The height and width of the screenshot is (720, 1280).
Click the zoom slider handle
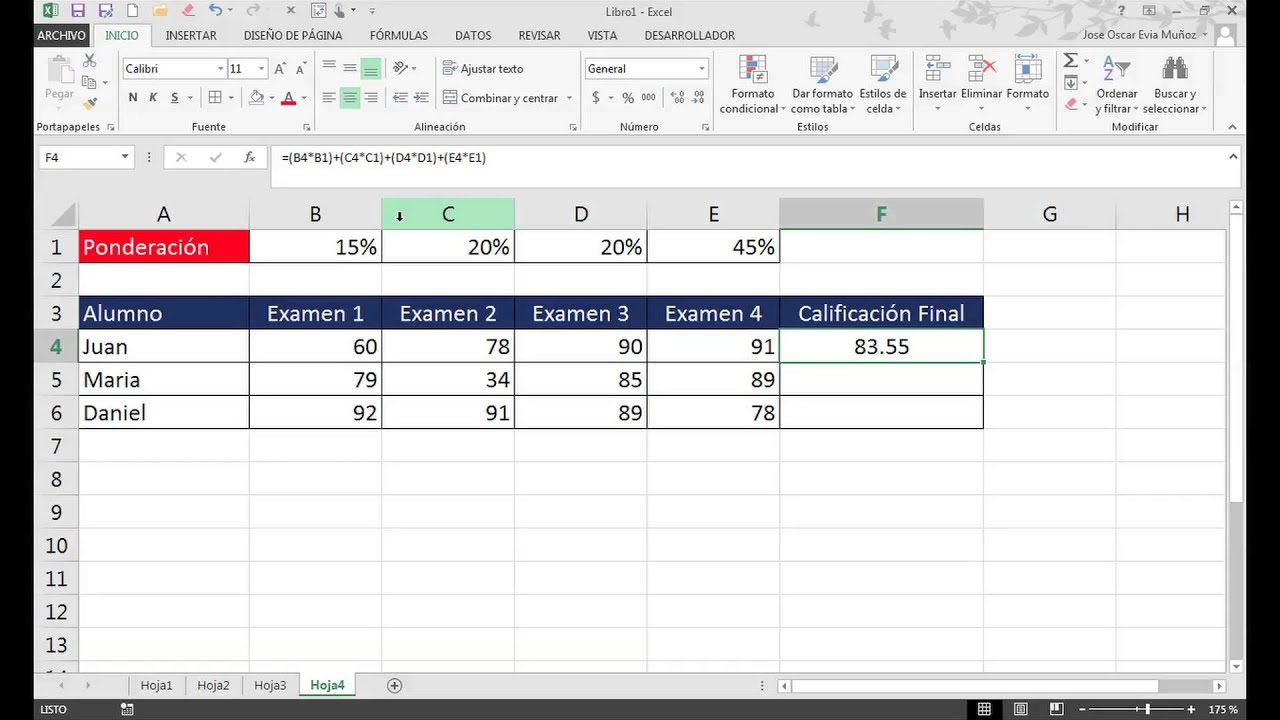click(1147, 709)
